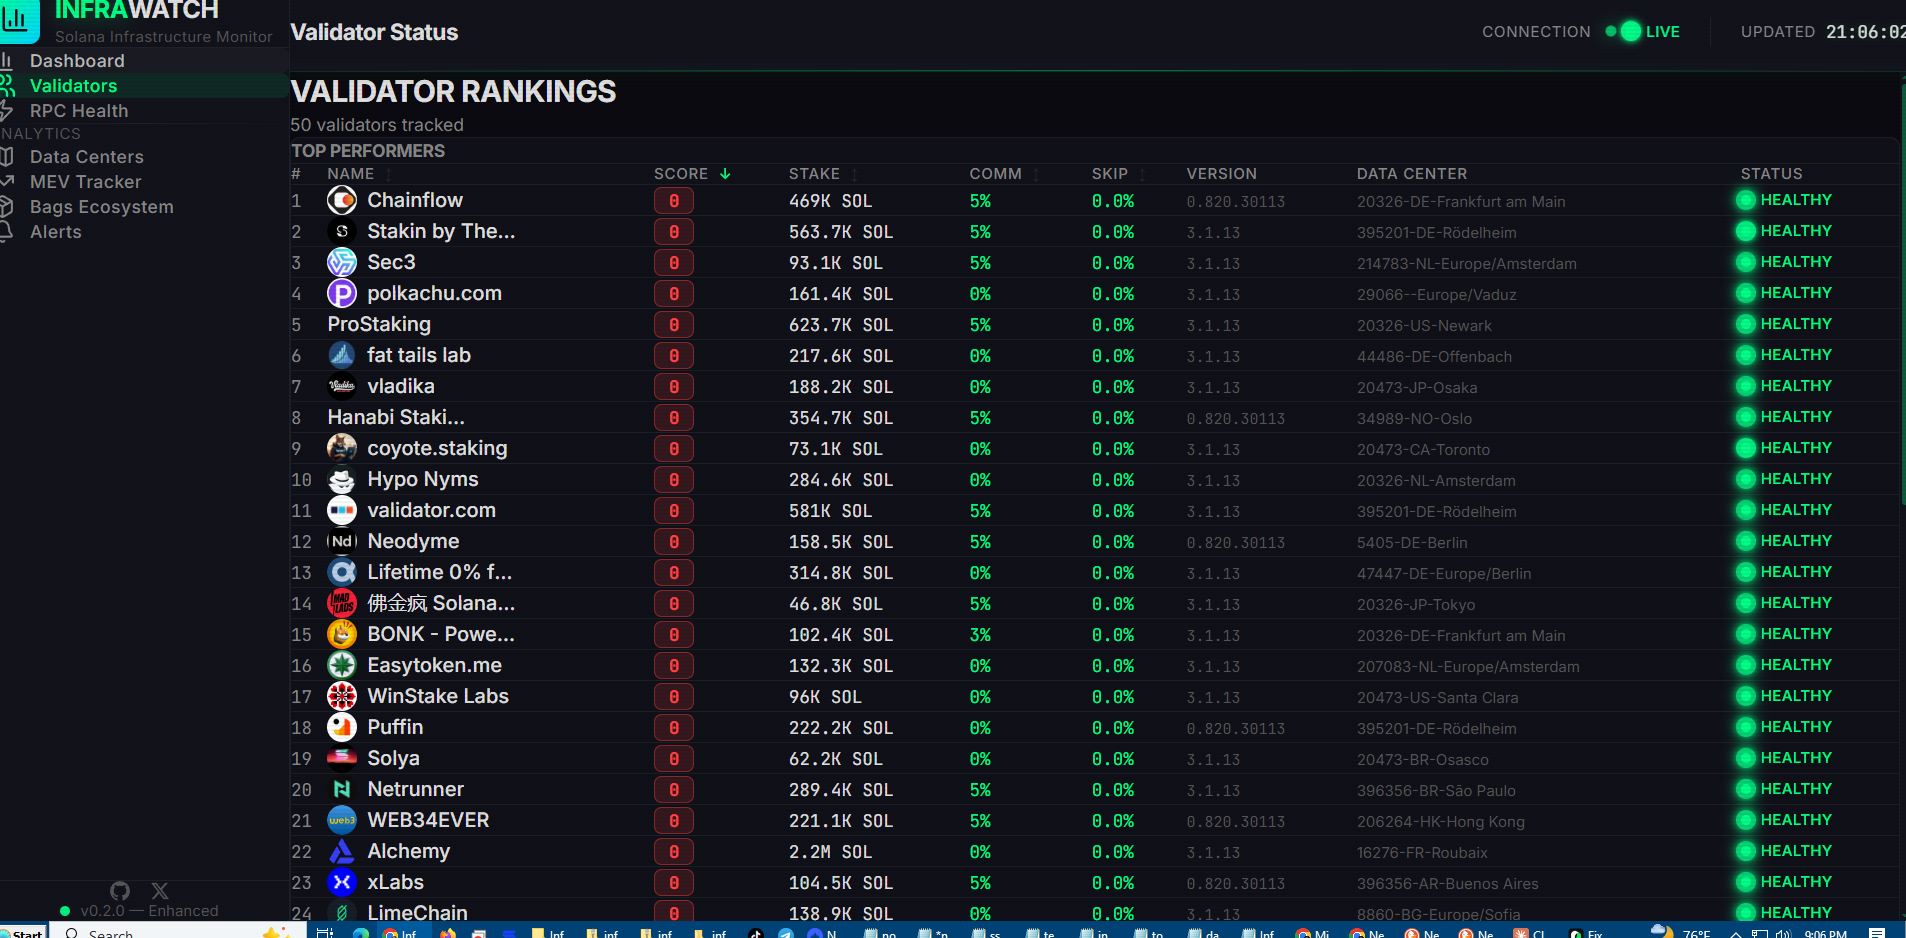Click the Hypo Nyms avatar

342,479
